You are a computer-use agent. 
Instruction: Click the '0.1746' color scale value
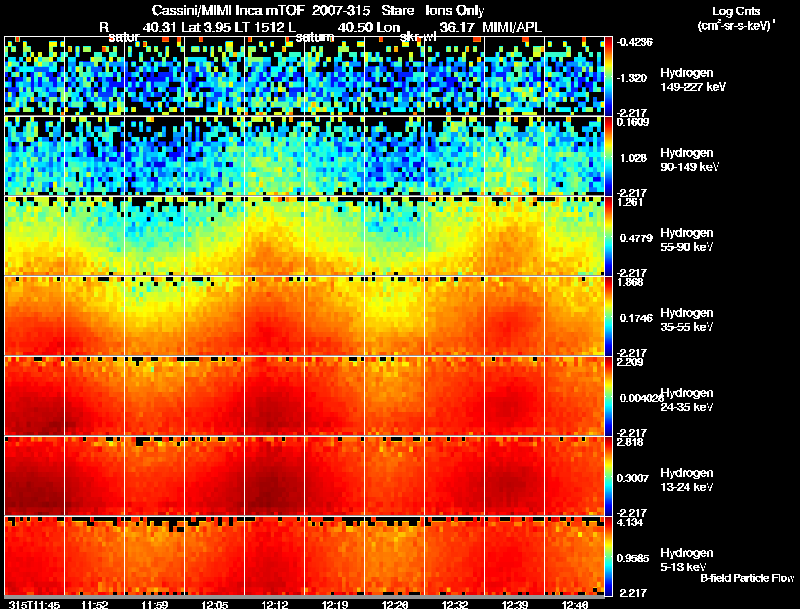coord(636,318)
